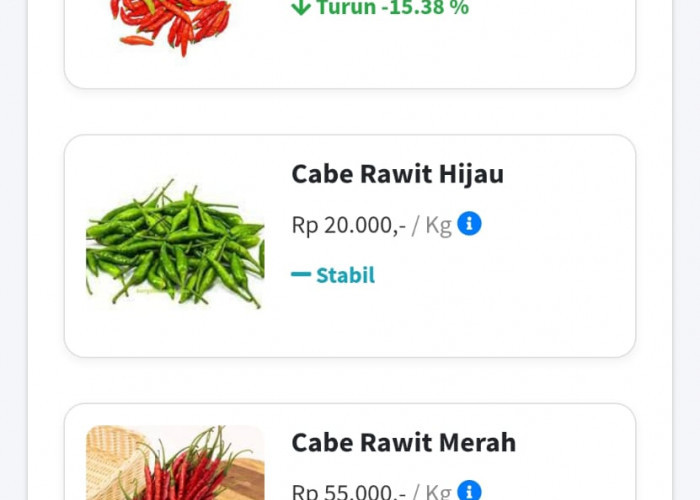The width and height of the screenshot is (700, 500).
Task: Open the Cabe Rawit Merah chili image
Action: (x=175, y=465)
